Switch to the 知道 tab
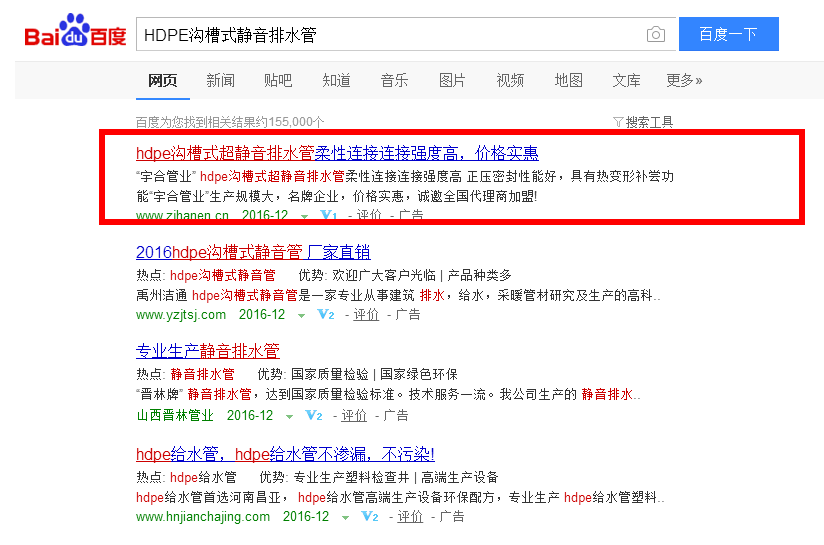Image resolution: width=824 pixels, height=545 pixels. pos(336,80)
